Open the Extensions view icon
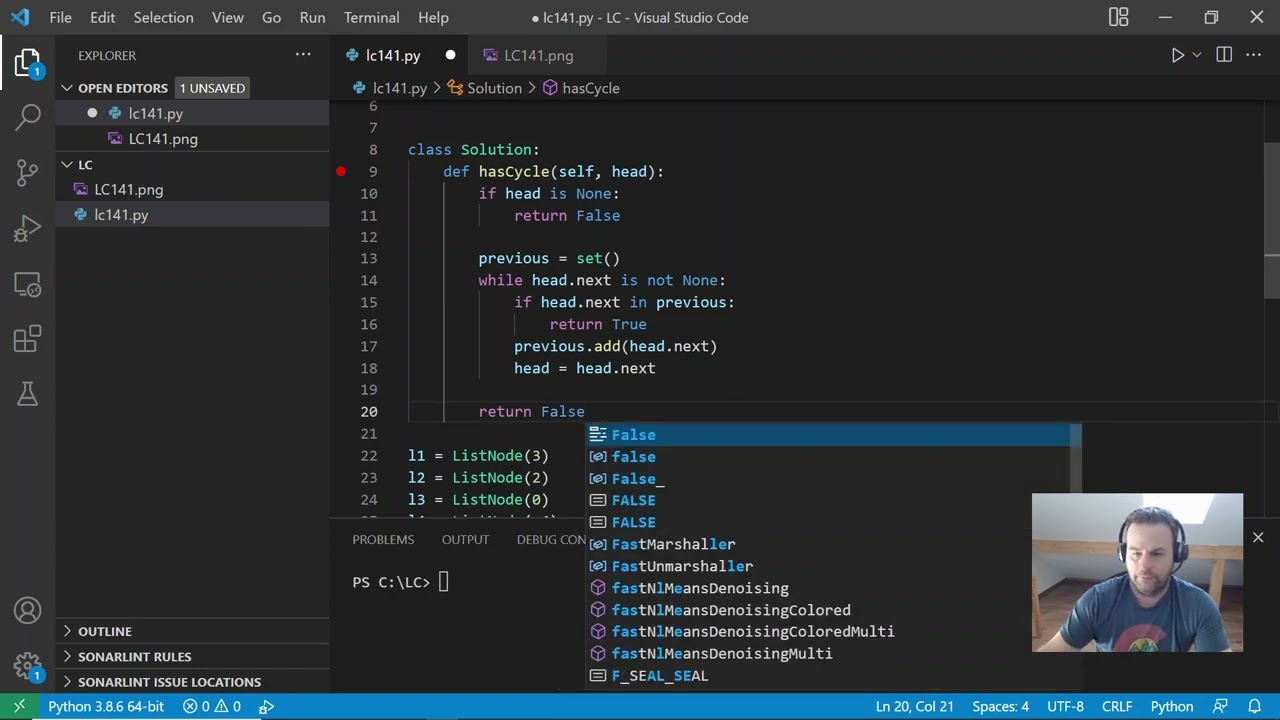This screenshot has width=1280, height=720. [x=28, y=340]
